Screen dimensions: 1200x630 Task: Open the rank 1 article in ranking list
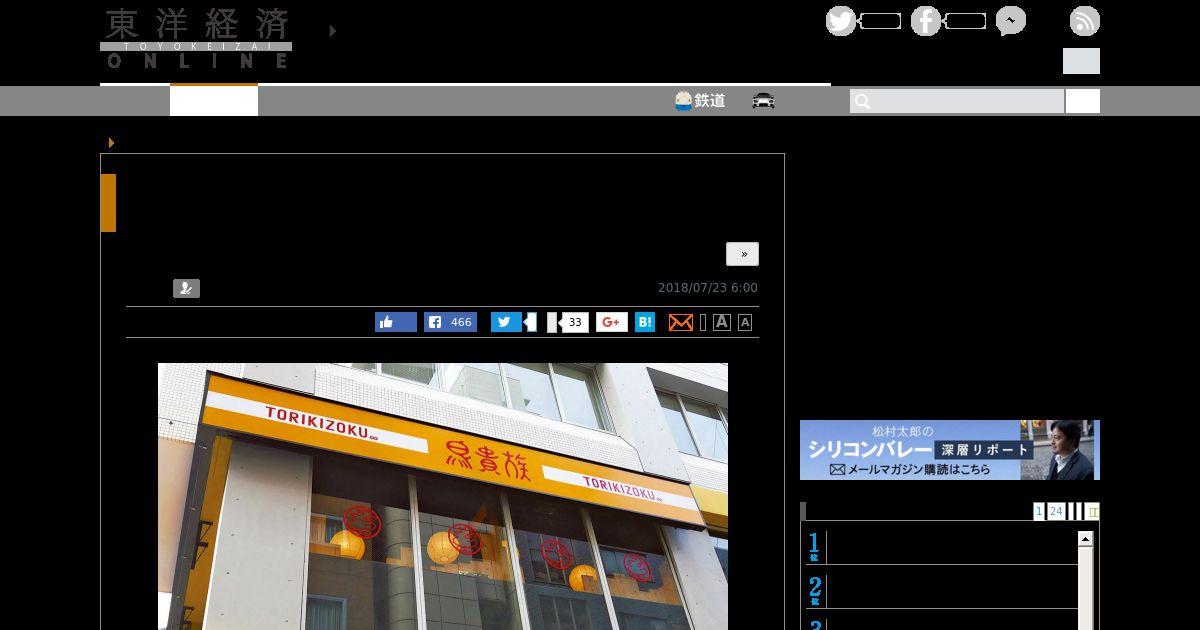pyautogui.click(x=941, y=548)
